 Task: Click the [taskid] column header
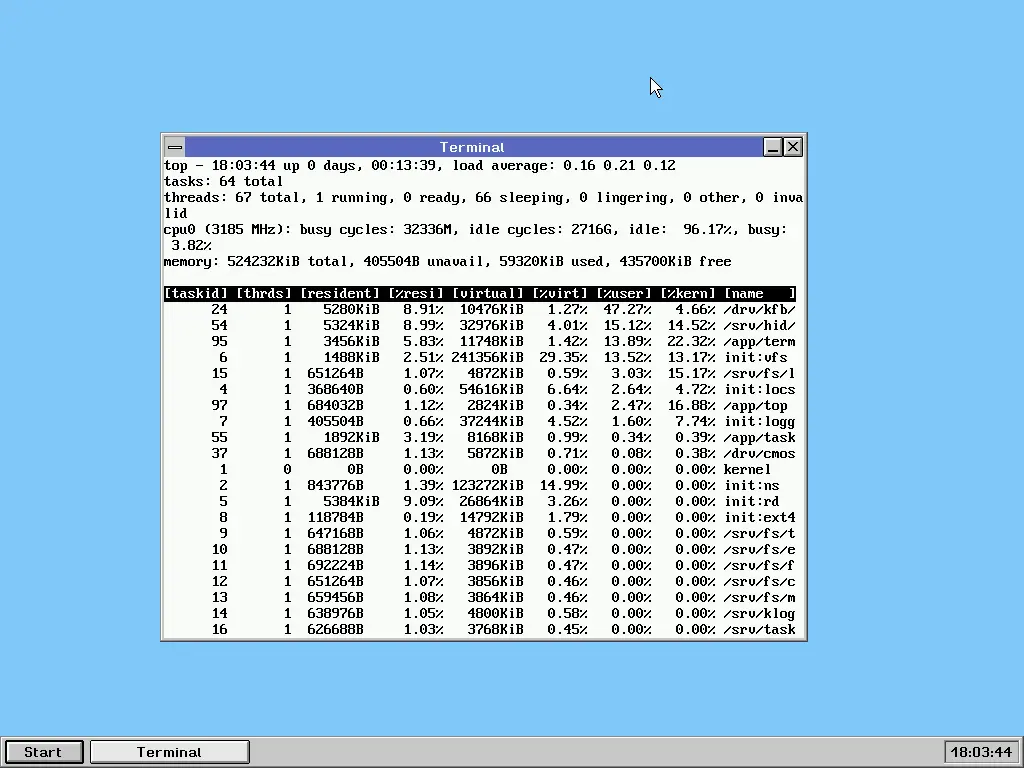click(196, 293)
